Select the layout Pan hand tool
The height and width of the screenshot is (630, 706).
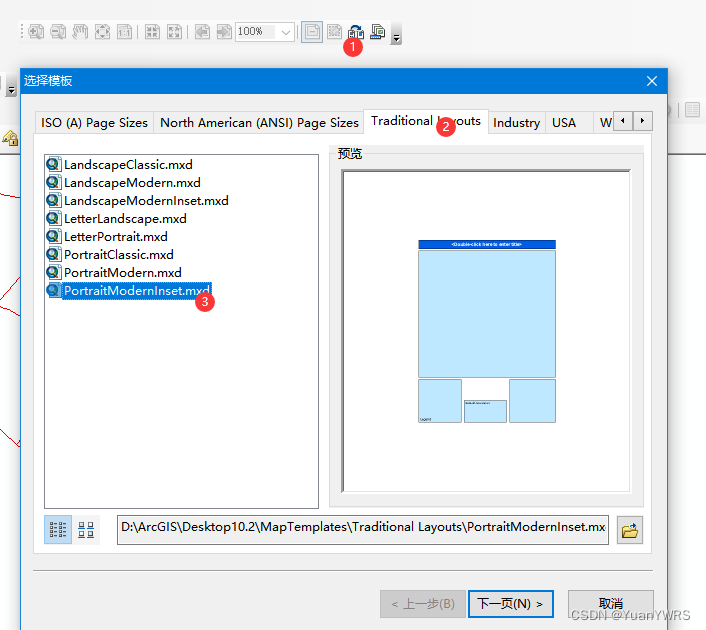[x=80, y=32]
